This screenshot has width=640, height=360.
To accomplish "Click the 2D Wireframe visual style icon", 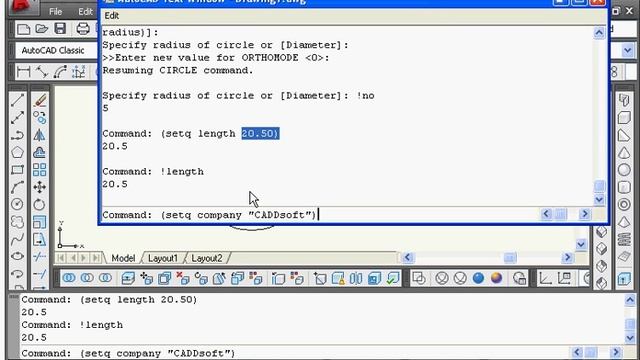I will pos(419,278).
